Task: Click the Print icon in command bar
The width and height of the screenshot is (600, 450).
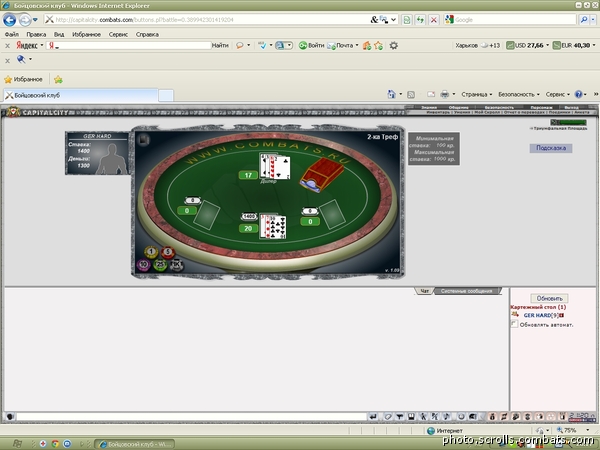Action: click(444, 94)
